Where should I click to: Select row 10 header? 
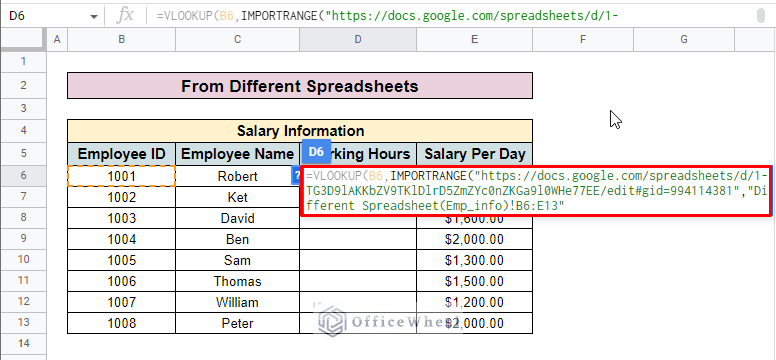pos(23,260)
